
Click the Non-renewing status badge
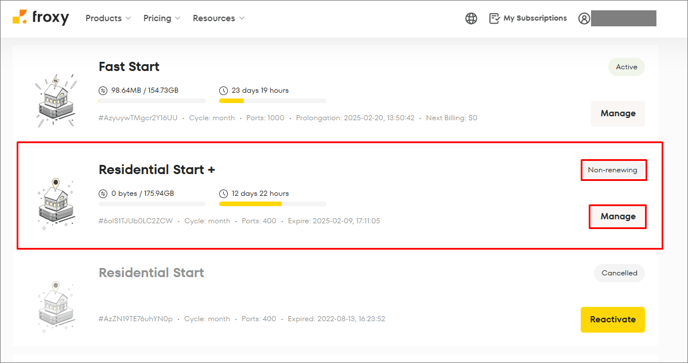click(613, 170)
